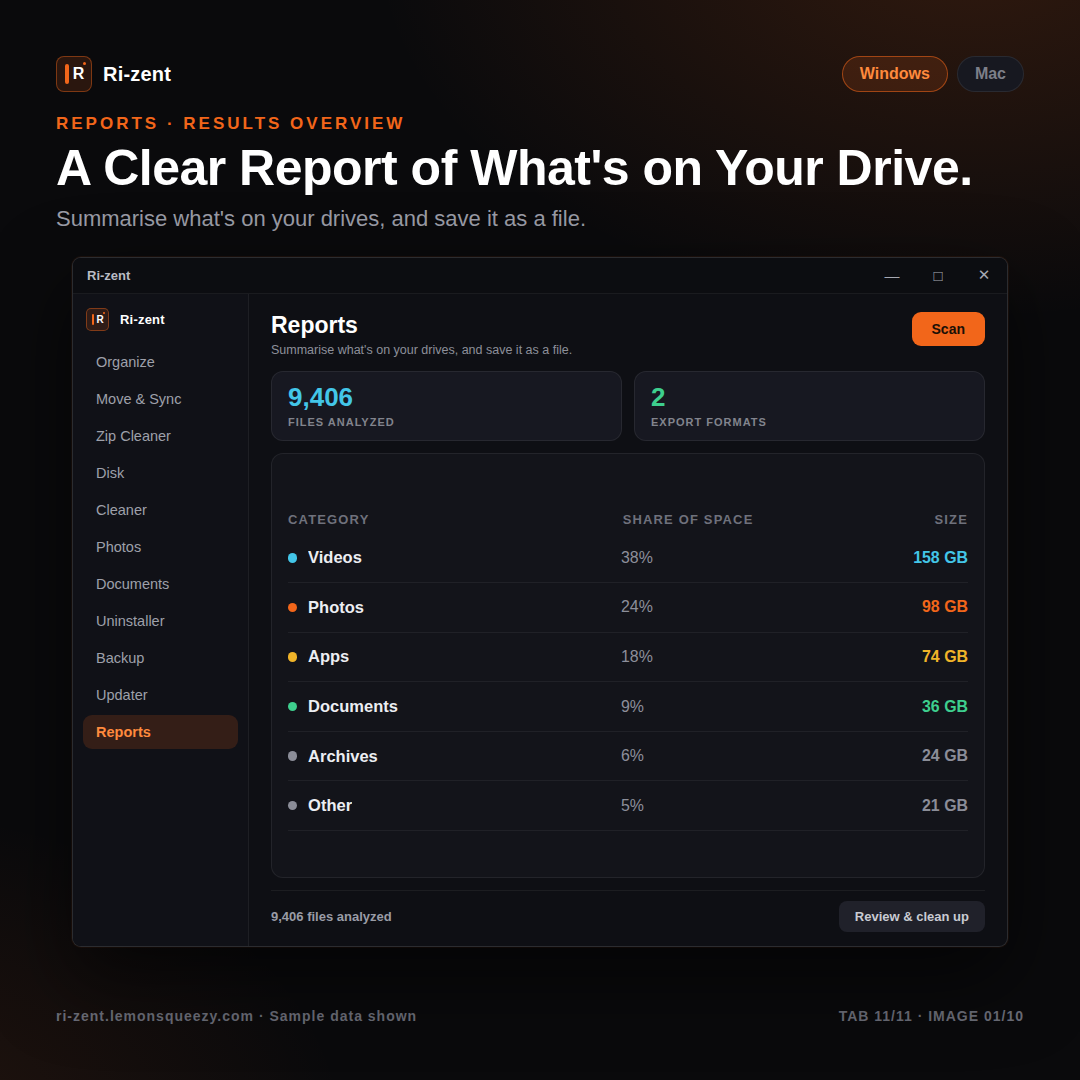This screenshot has width=1080, height=1080.
Task: Click the Size column header
Action: (951, 520)
